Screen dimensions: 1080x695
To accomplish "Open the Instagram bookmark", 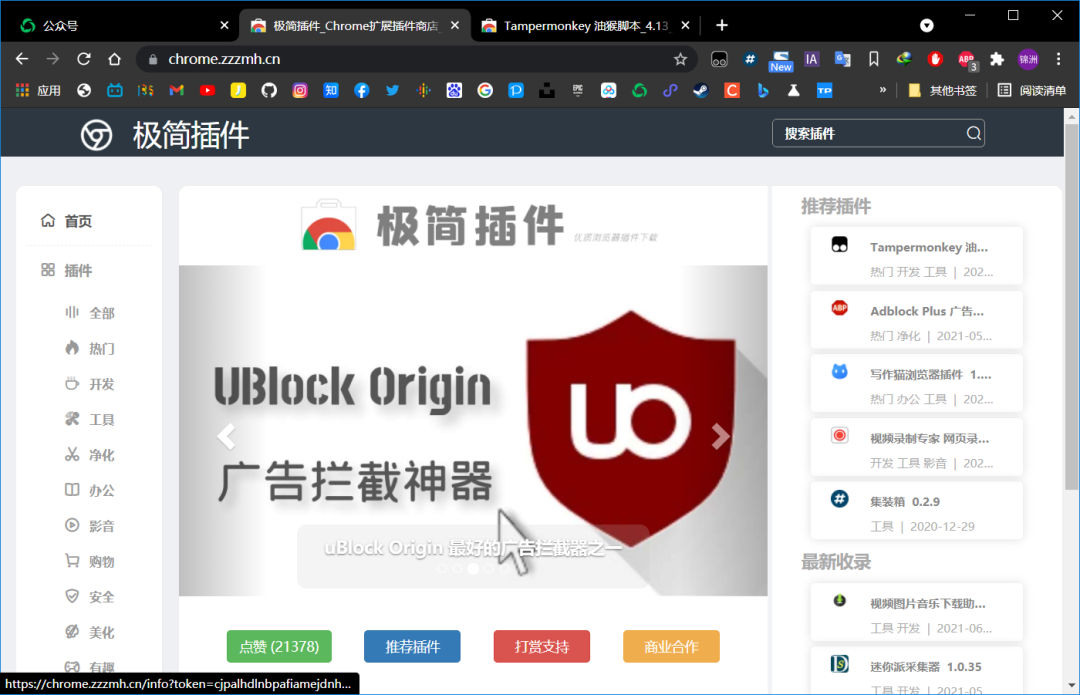I will (x=300, y=90).
